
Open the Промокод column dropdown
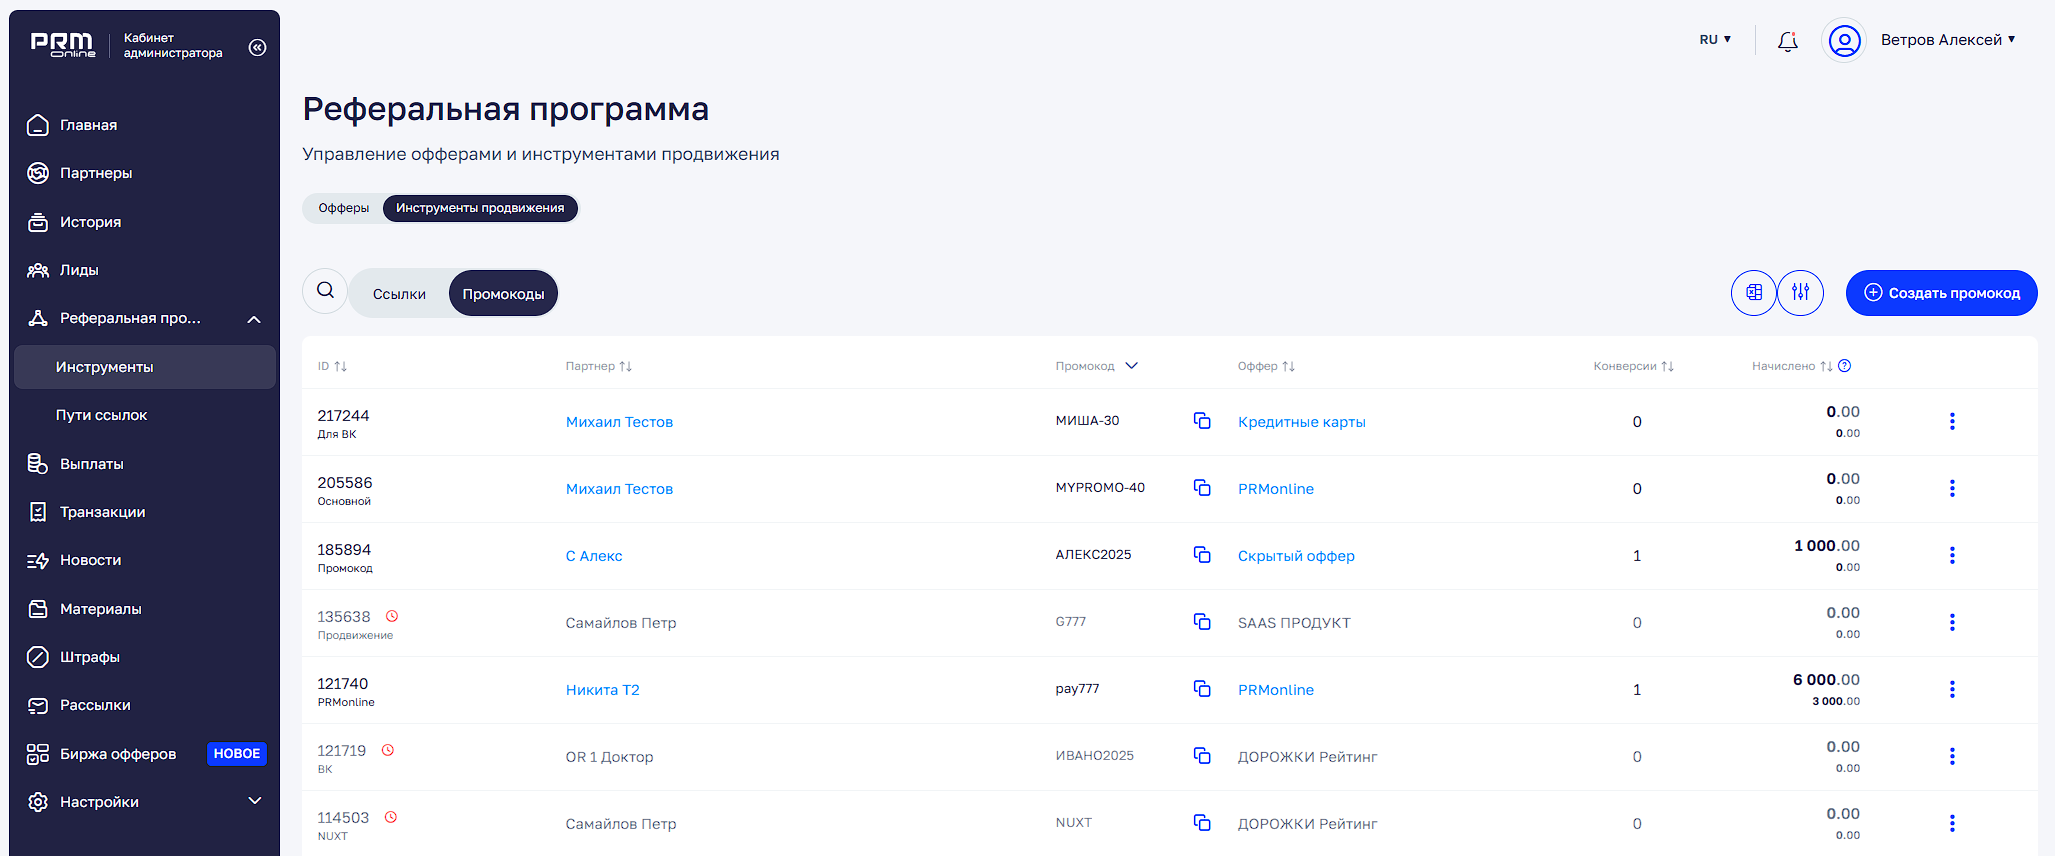click(1131, 366)
